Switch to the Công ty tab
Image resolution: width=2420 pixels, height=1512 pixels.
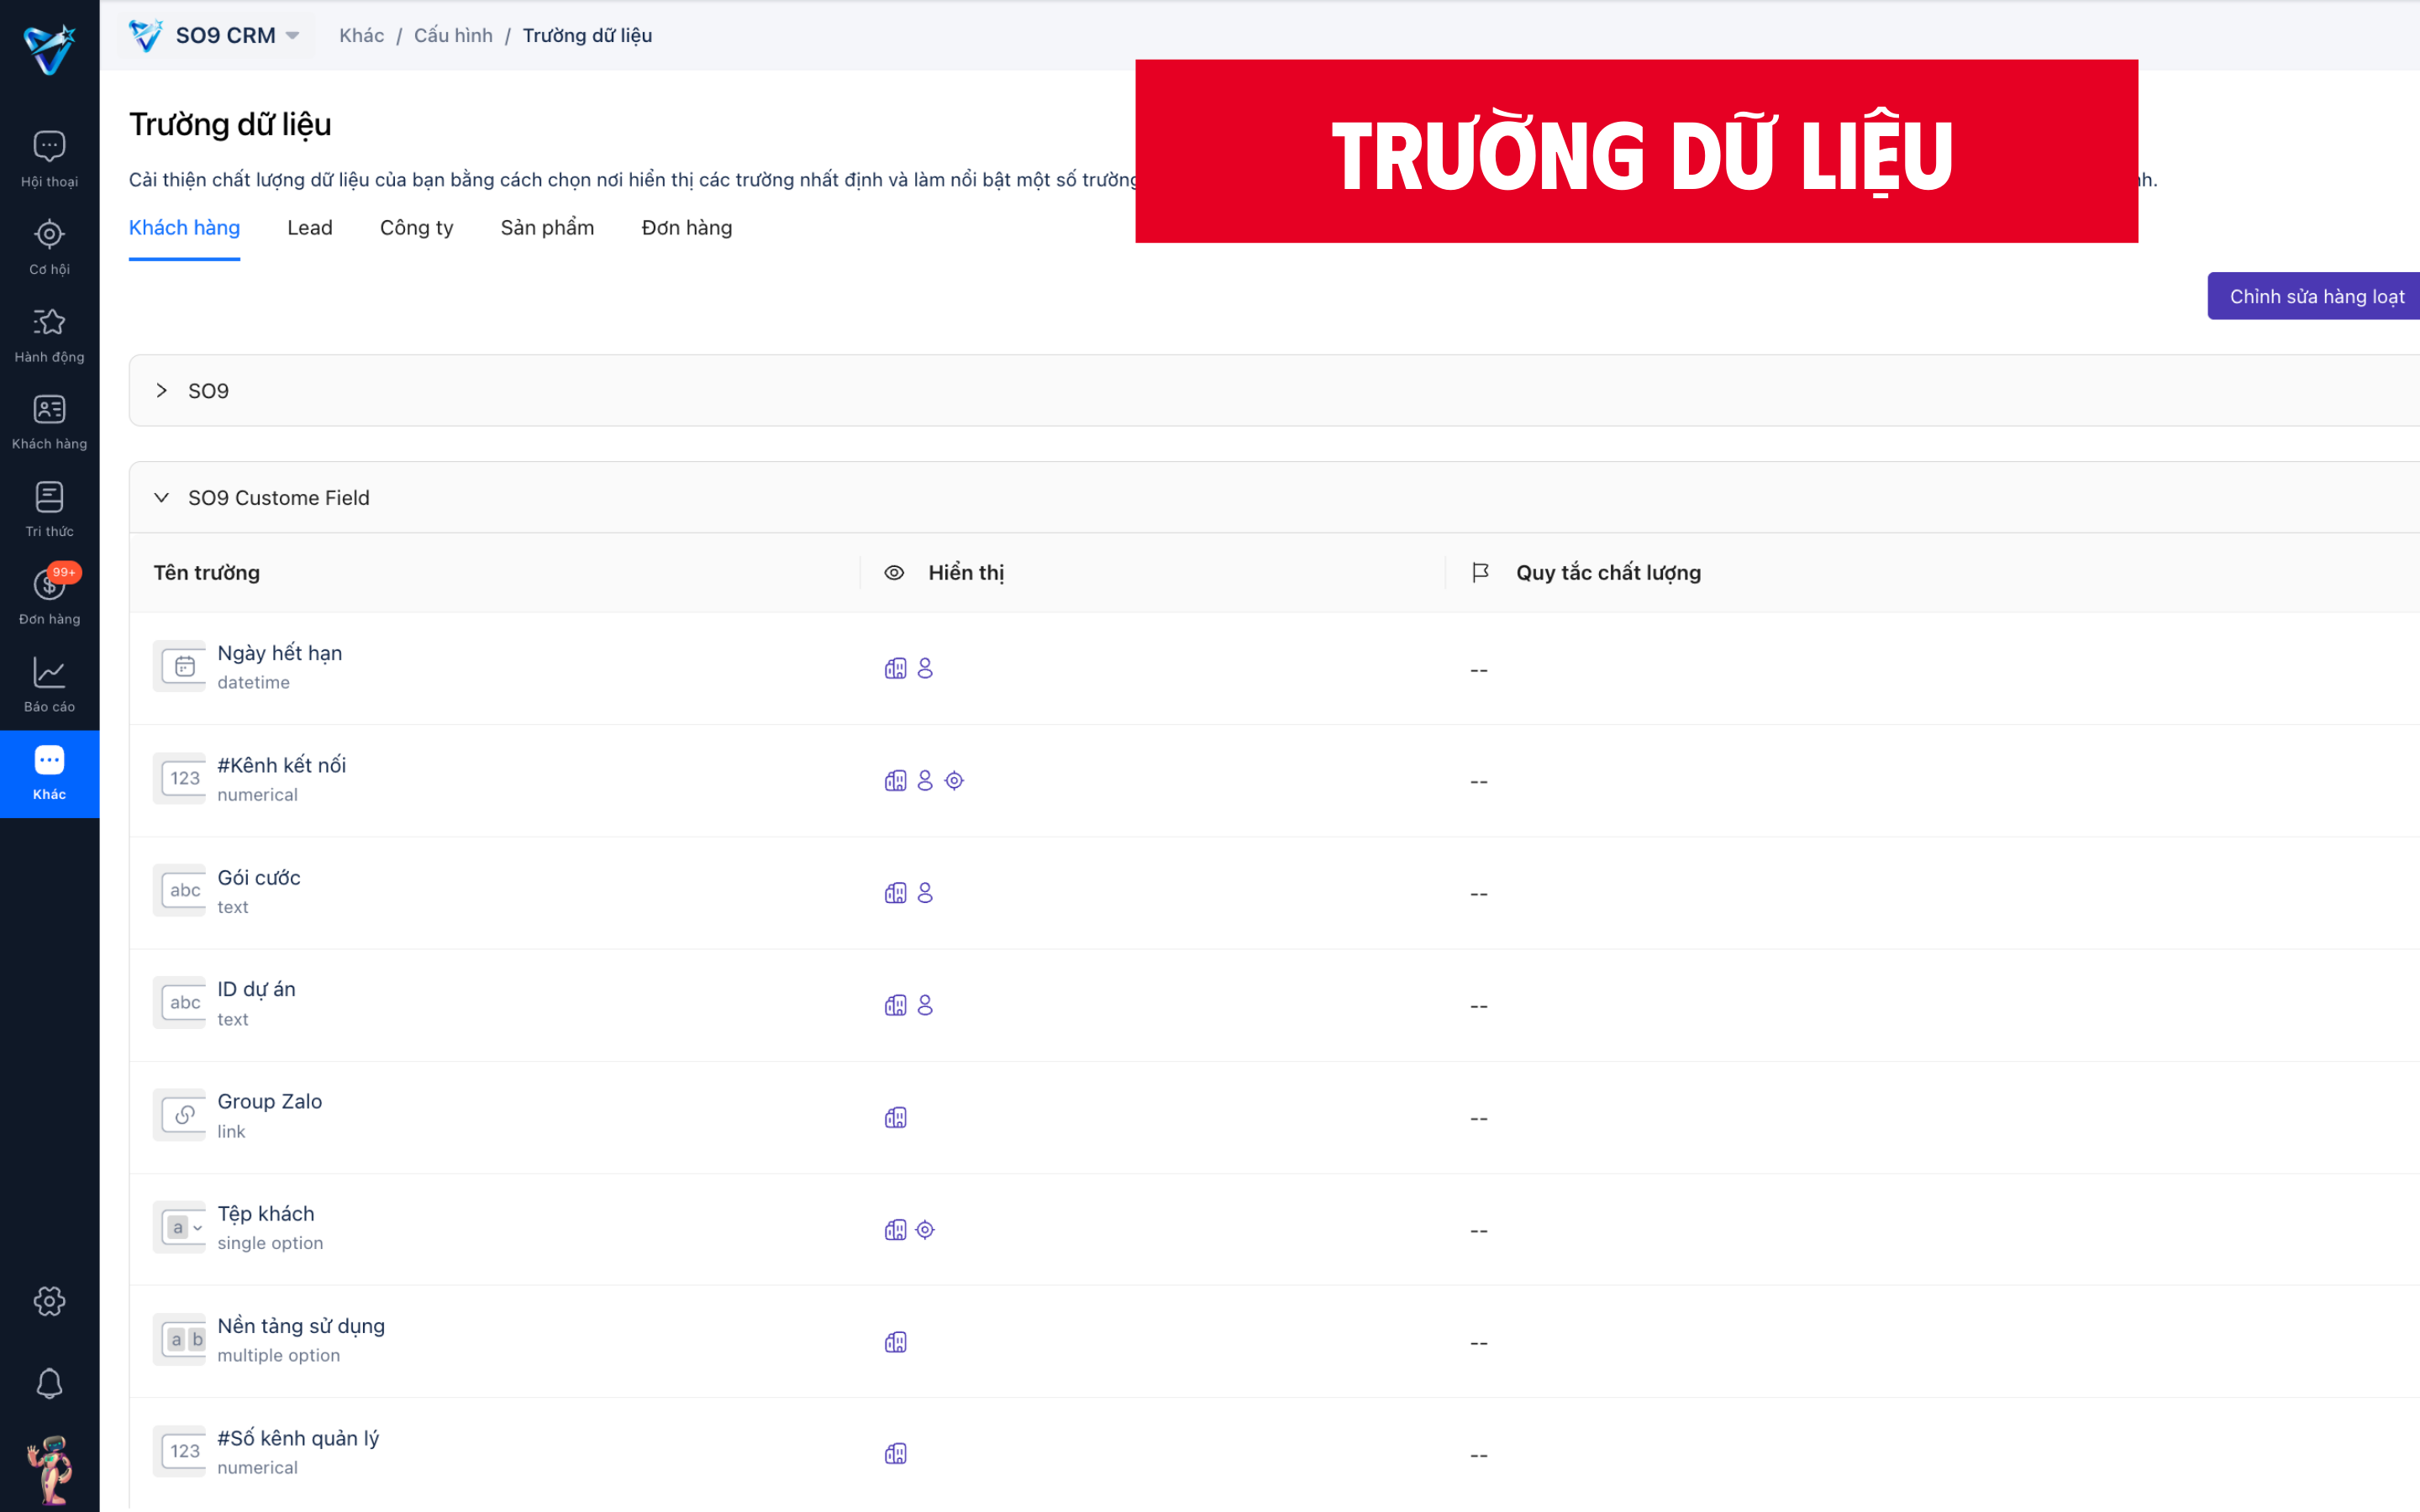pyautogui.click(x=416, y=228)
